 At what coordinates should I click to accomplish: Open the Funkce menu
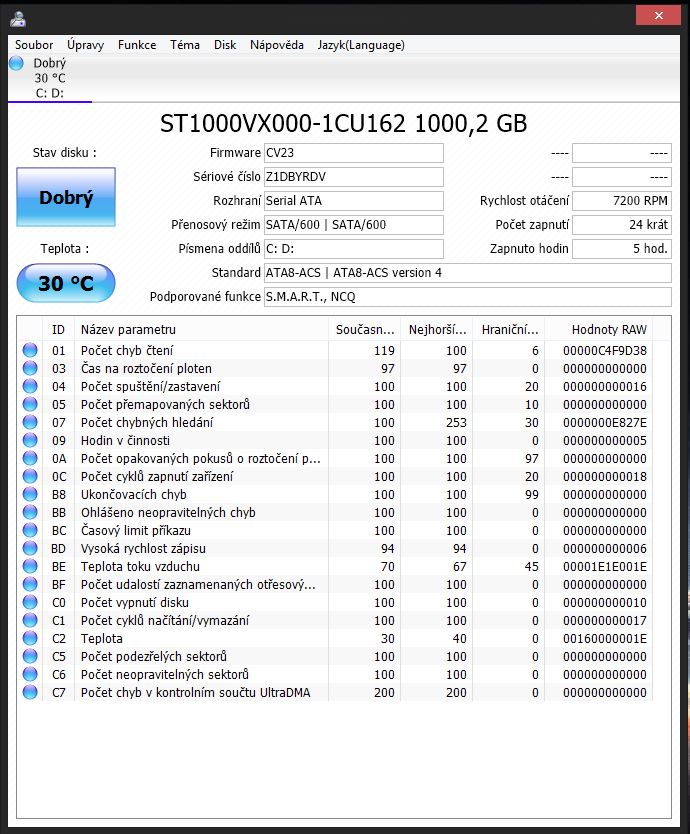click(x=137, y=45)
